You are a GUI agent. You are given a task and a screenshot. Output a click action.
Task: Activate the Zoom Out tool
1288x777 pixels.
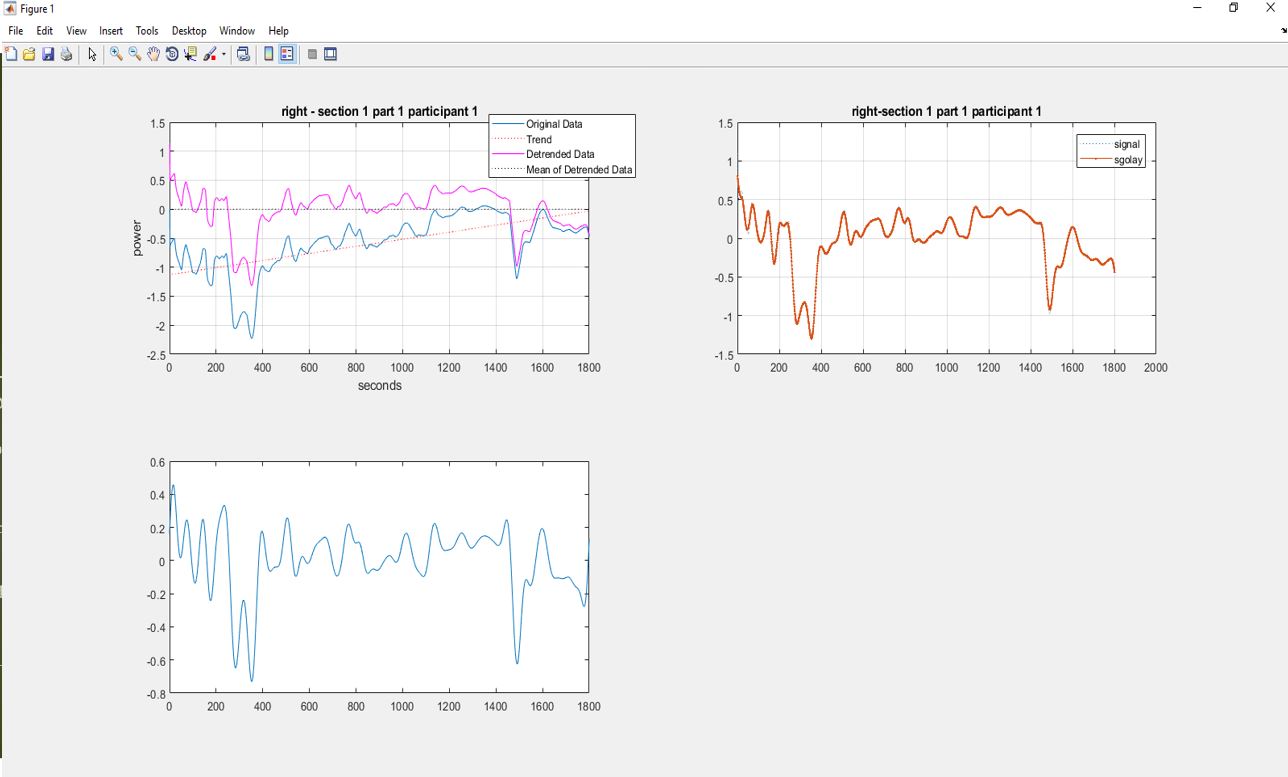135,54
